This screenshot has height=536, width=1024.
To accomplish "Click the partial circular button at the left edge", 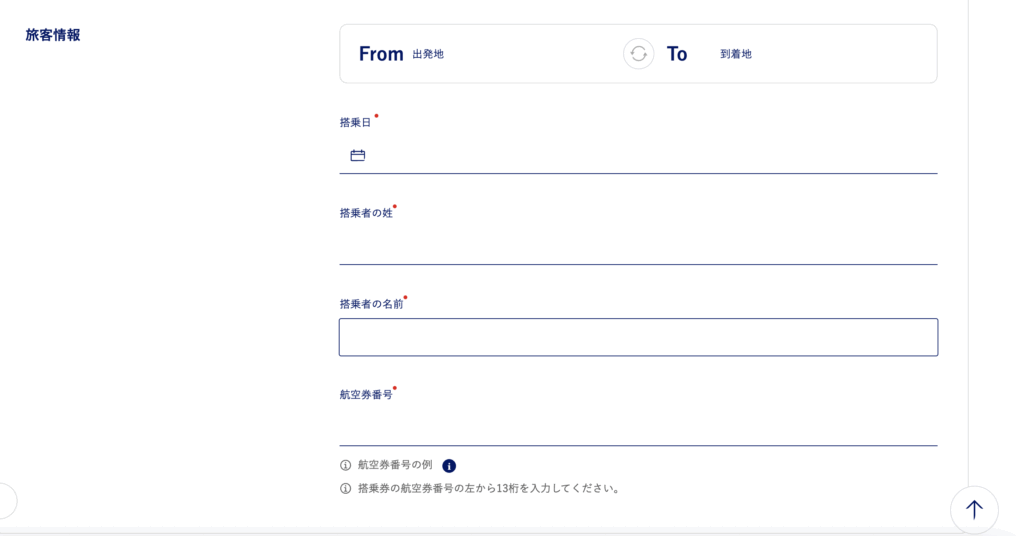I will point(7,501).
